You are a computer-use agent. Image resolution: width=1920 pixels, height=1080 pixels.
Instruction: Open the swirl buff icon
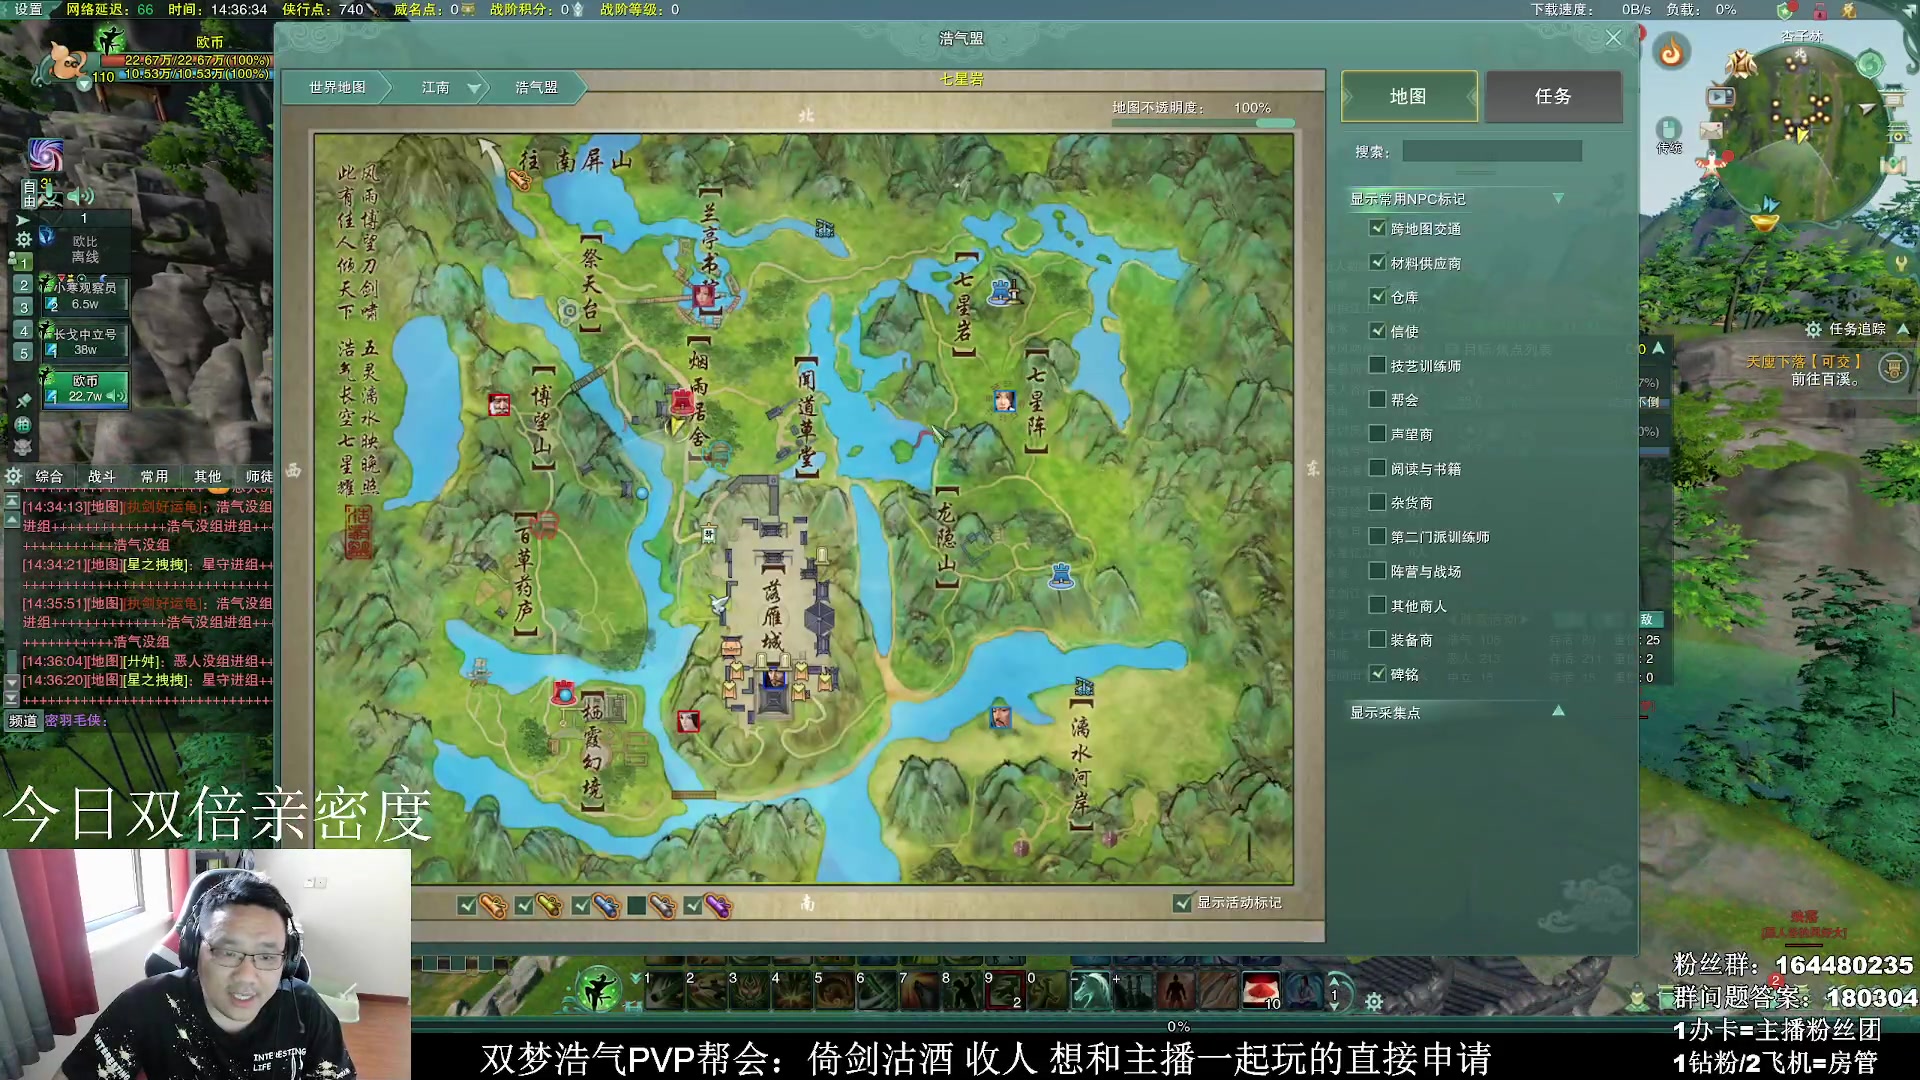(x=45, y=155)
